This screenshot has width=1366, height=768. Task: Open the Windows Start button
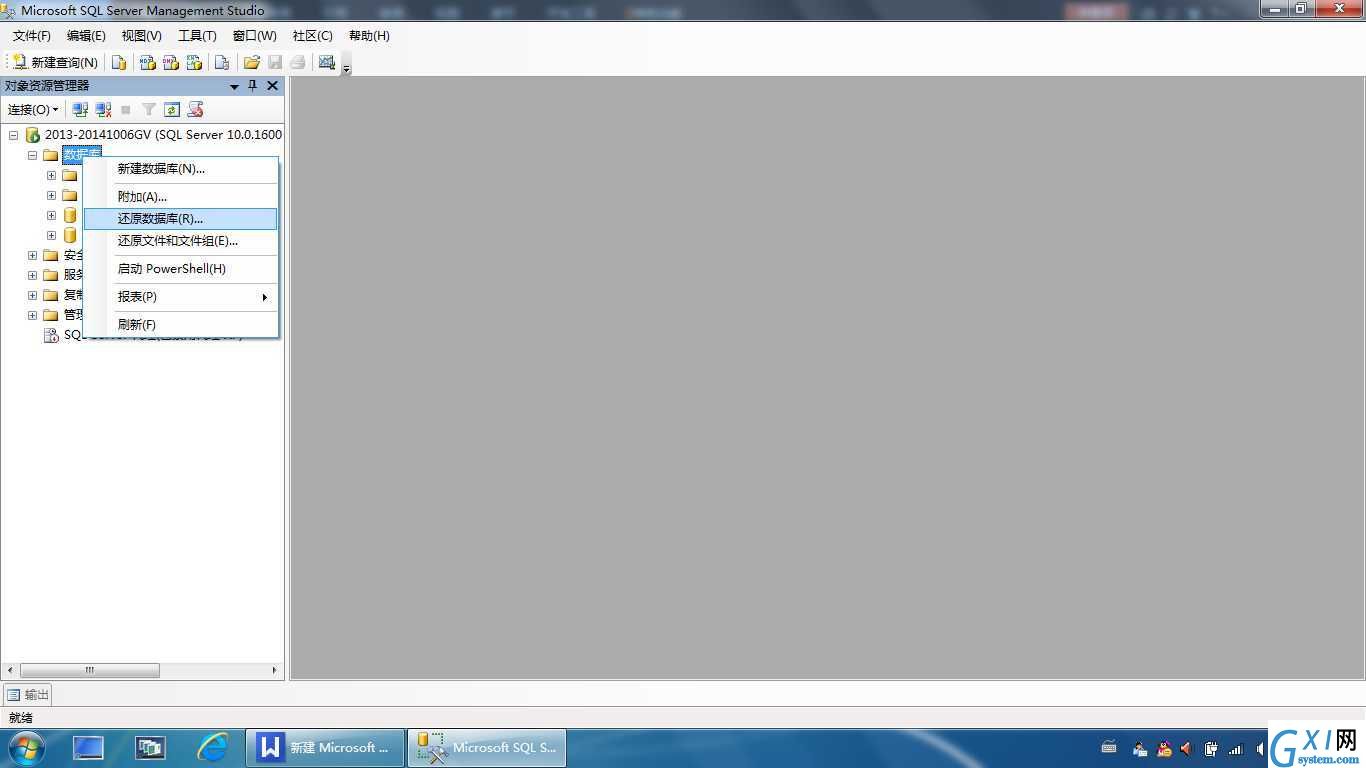[x=26, y=748]
